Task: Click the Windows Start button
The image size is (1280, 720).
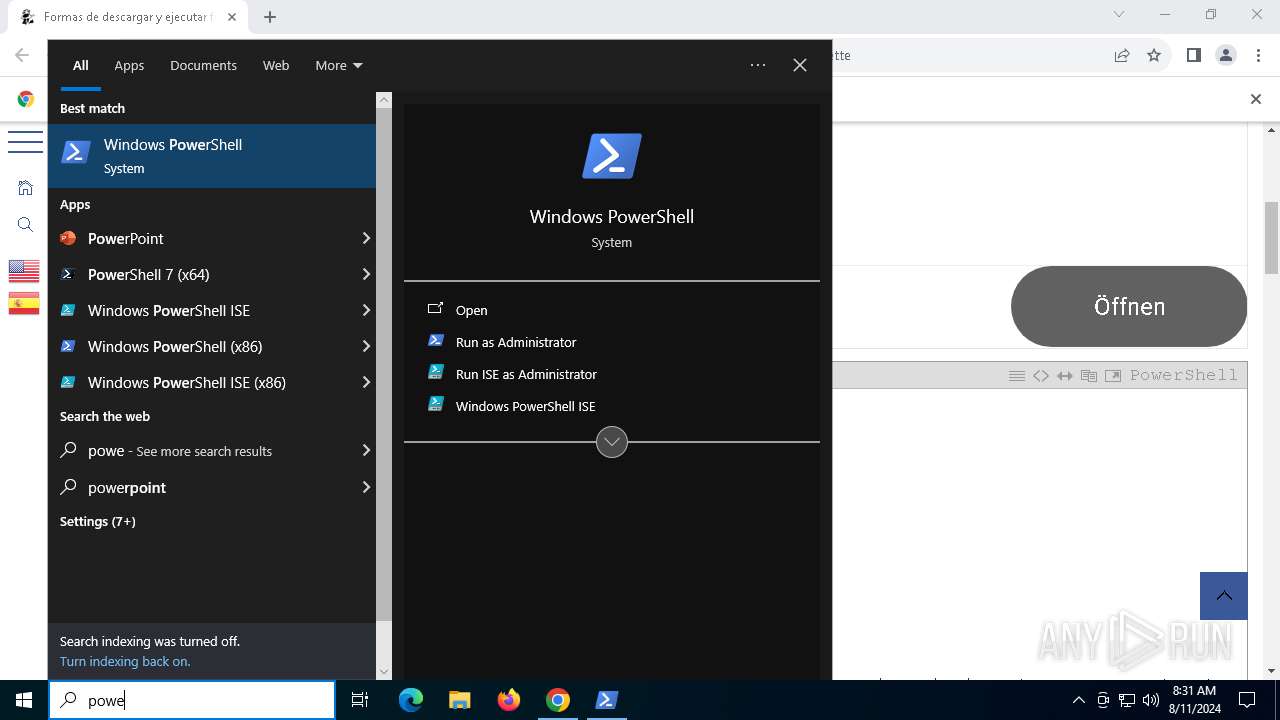Action: click(24, 700)
